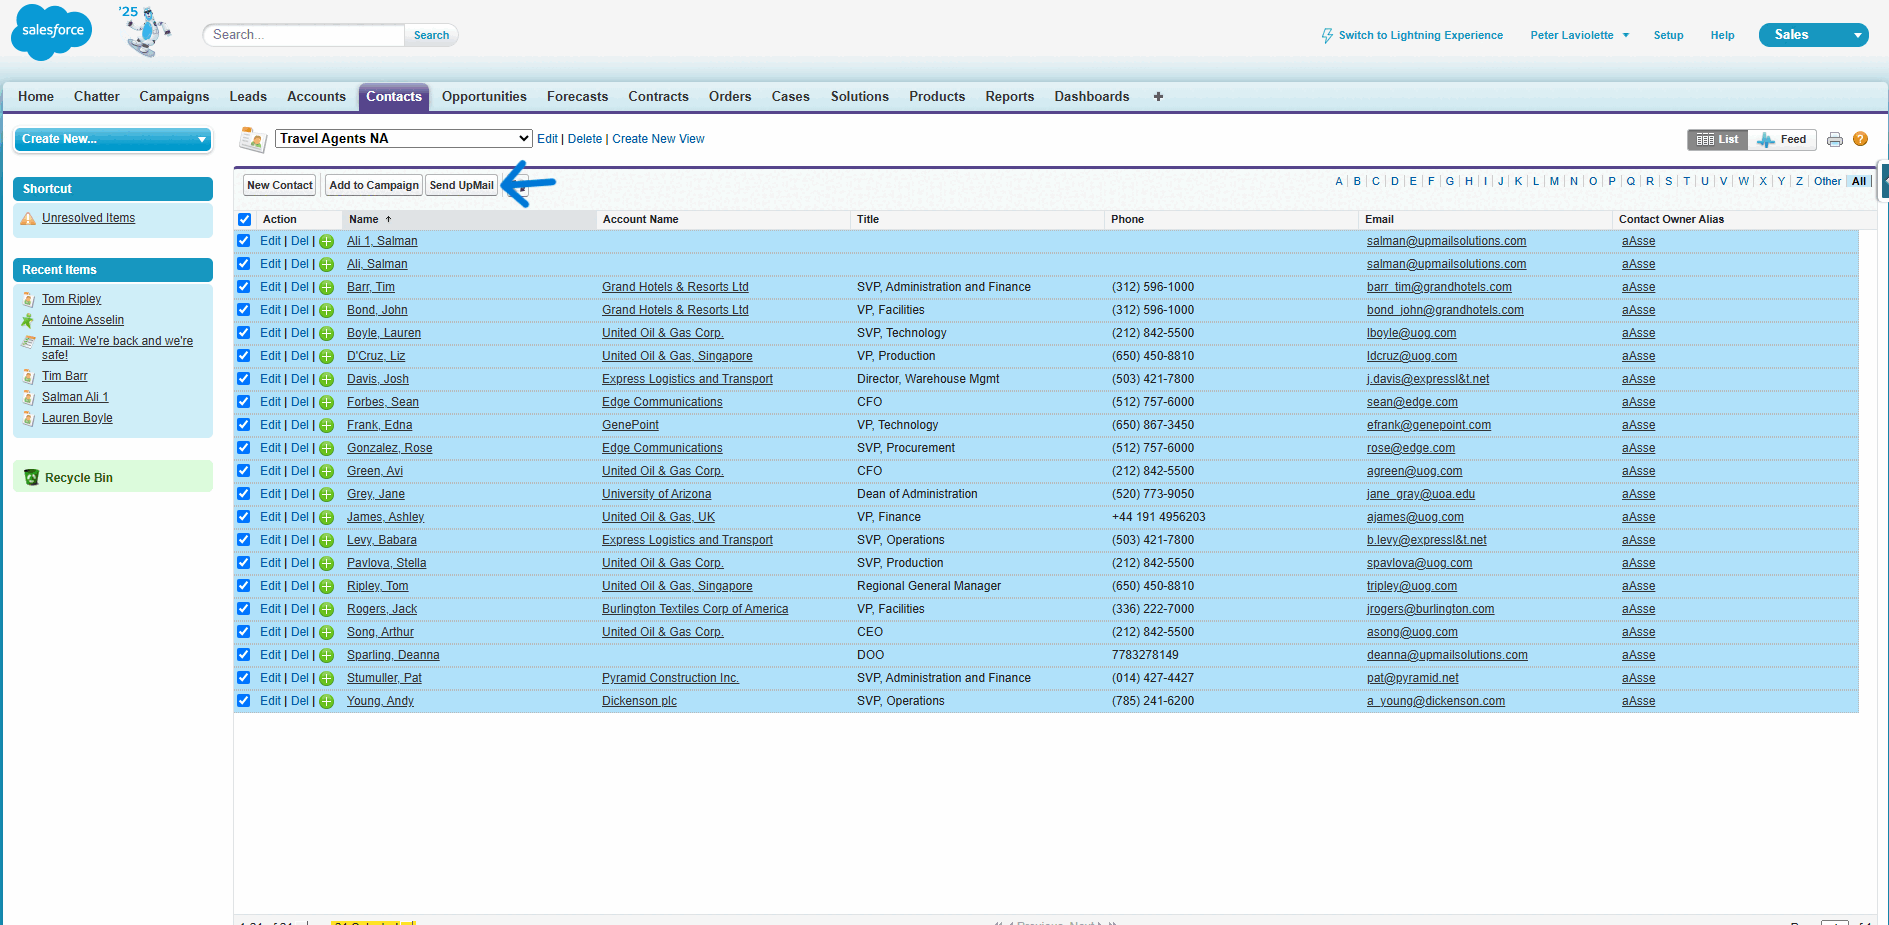Click email lboyle@uog.com
This screenshot has height=925, width=1889.
[1411, 333]
